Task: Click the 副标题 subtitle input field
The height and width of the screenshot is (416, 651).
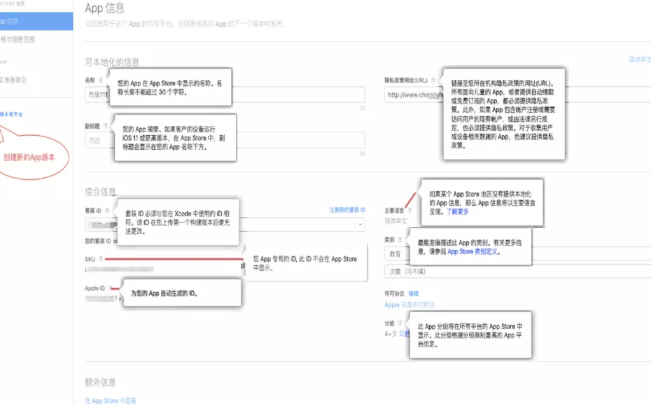Action: (x=225, y=140)
